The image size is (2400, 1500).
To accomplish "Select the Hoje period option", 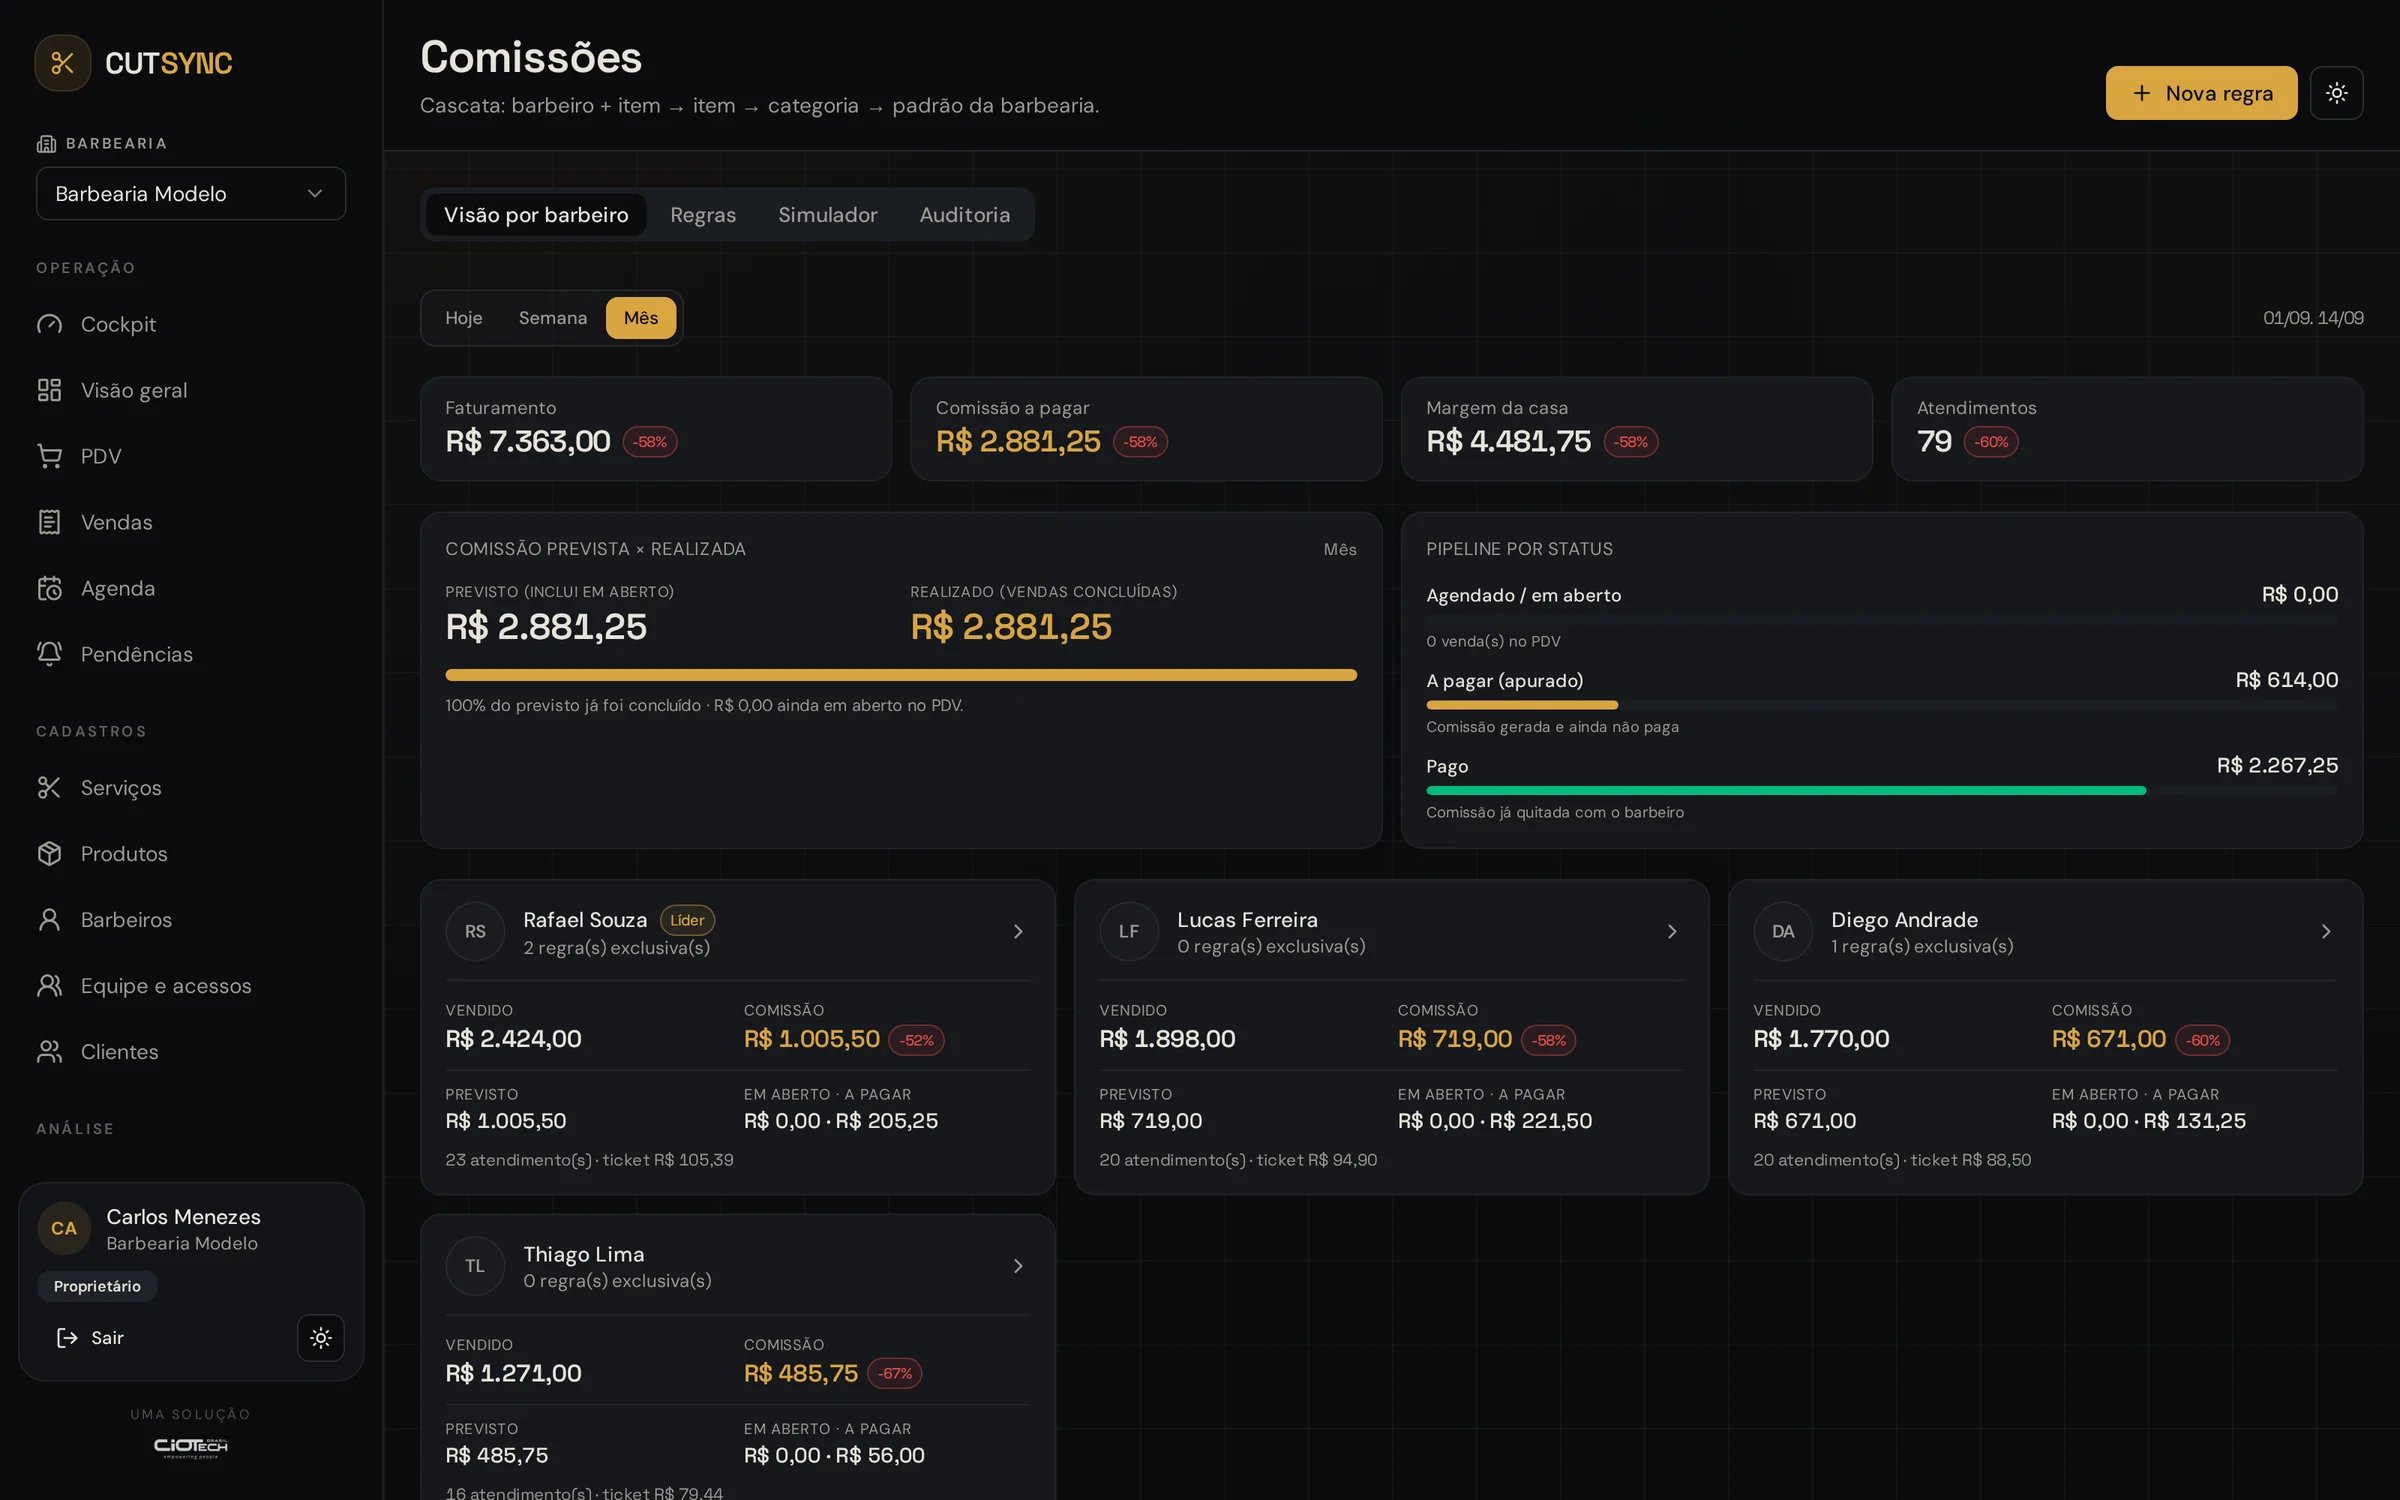I will point(464,318).
